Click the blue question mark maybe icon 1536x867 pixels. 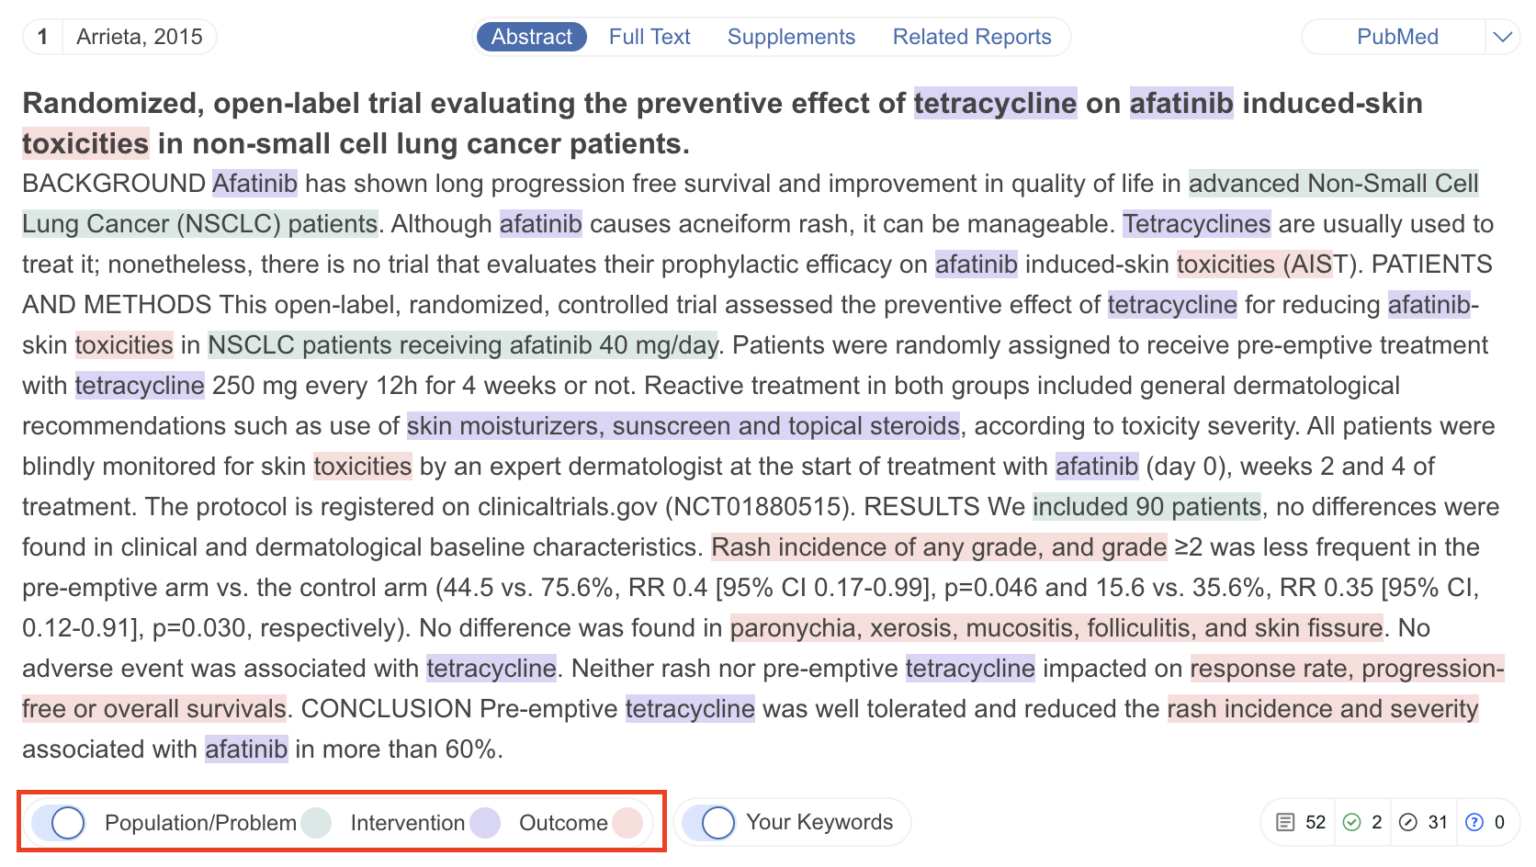(x=1474, y=822)
